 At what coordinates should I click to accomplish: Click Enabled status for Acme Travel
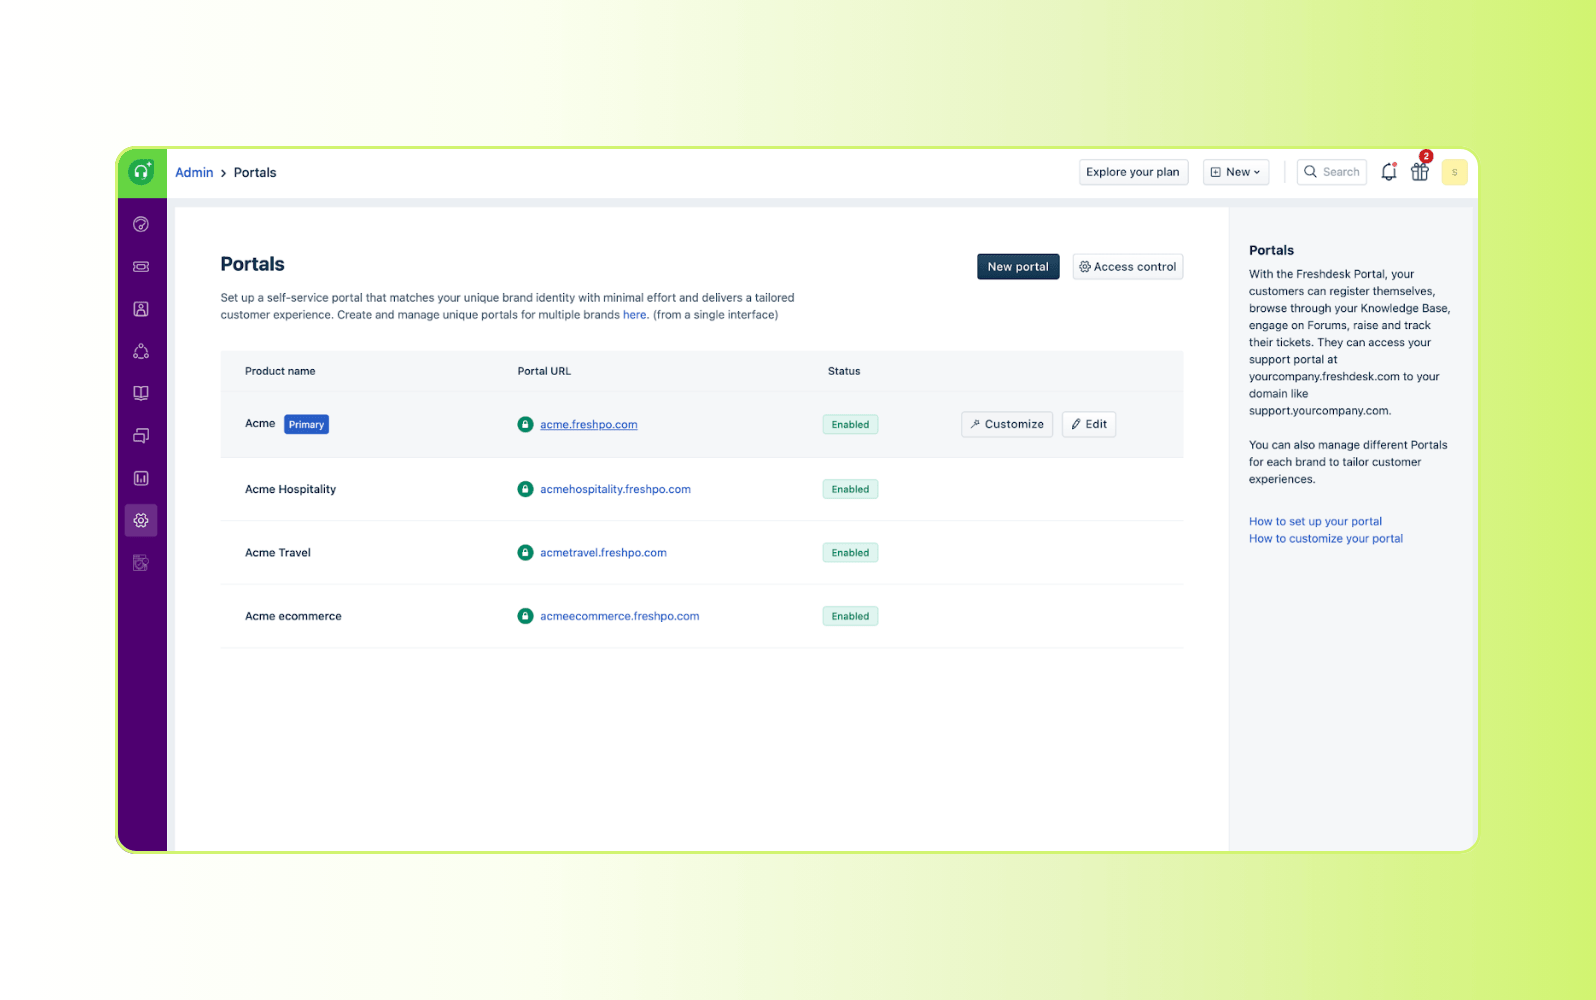point(850,552)
